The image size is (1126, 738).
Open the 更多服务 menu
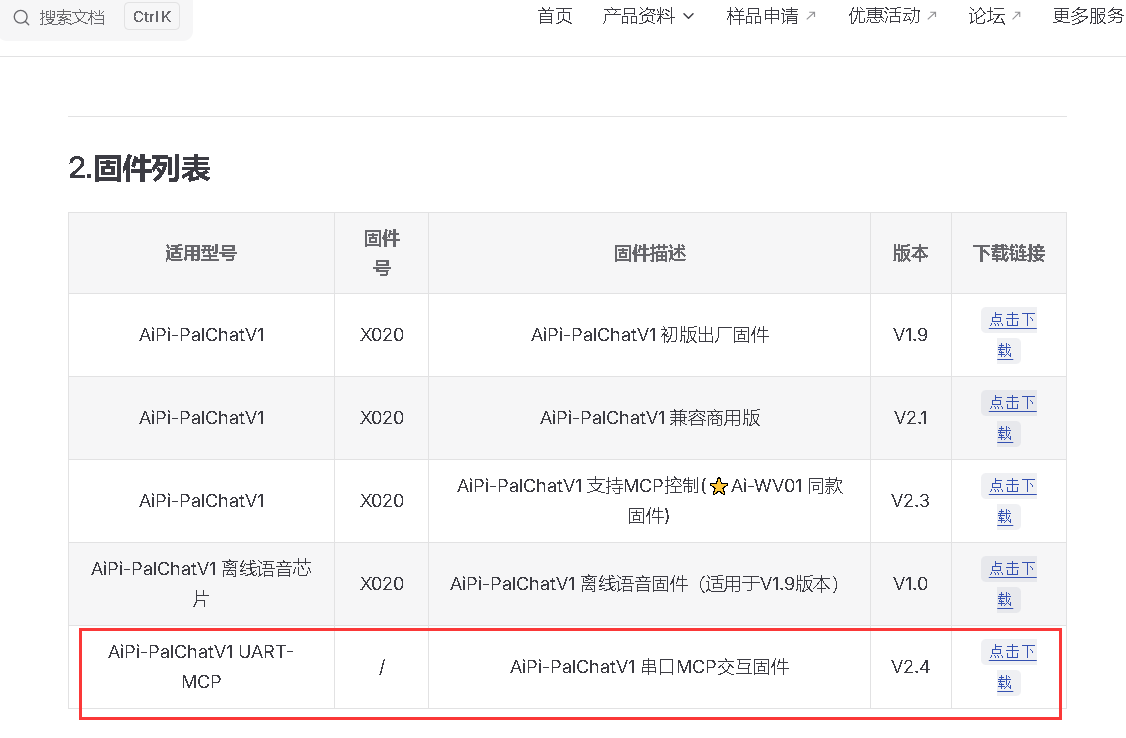[x=1088, y=16]
